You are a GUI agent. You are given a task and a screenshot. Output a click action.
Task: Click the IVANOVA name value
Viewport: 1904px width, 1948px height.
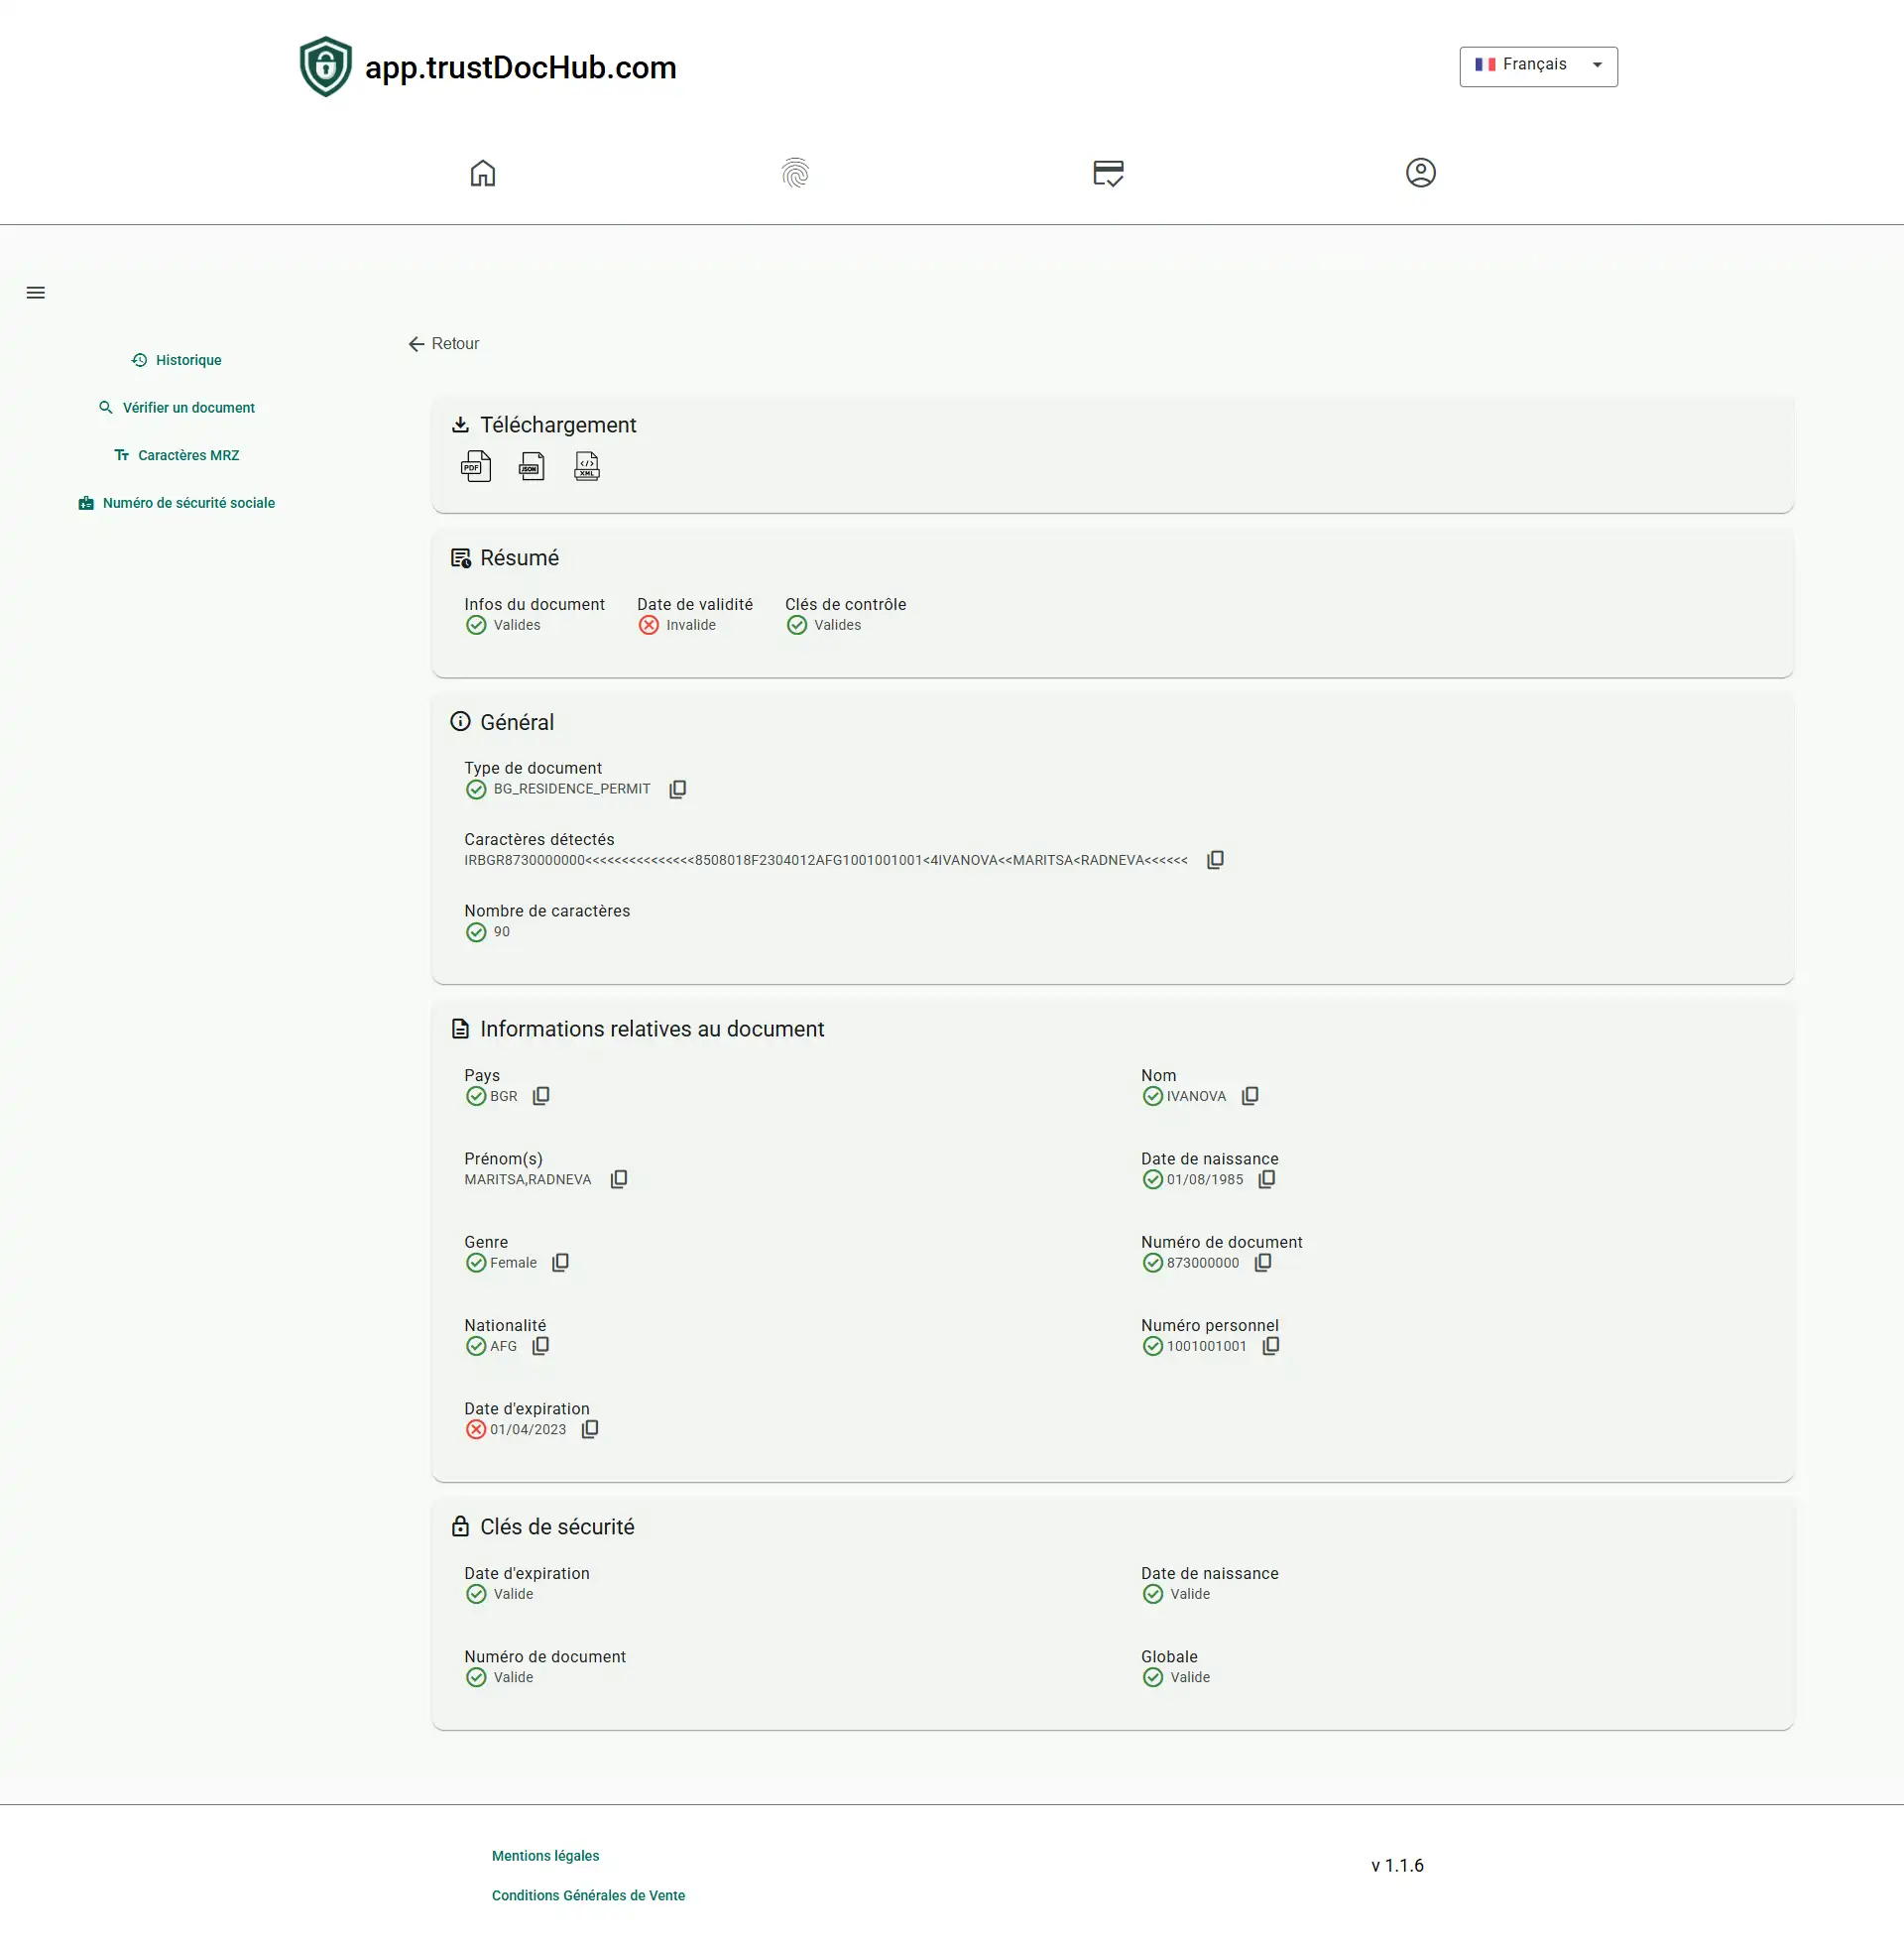click(x=1196, y=1096)
